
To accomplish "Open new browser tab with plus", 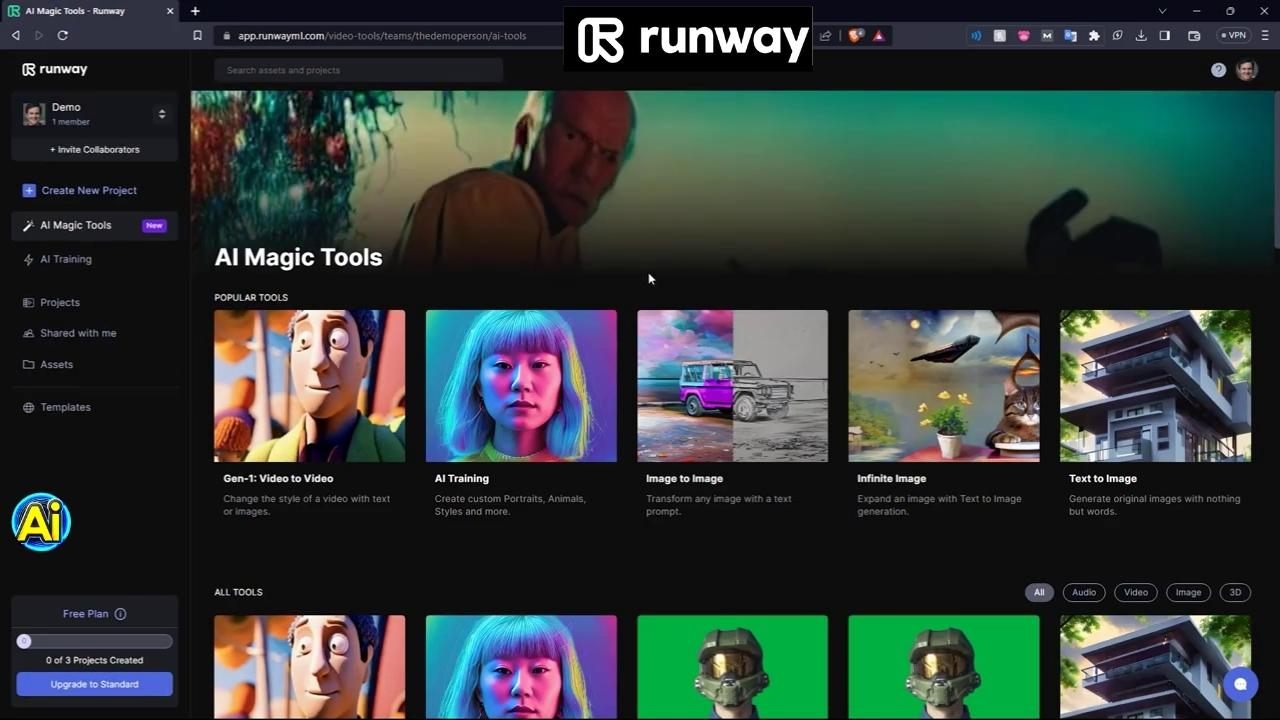I will click(x=195, y=11).
